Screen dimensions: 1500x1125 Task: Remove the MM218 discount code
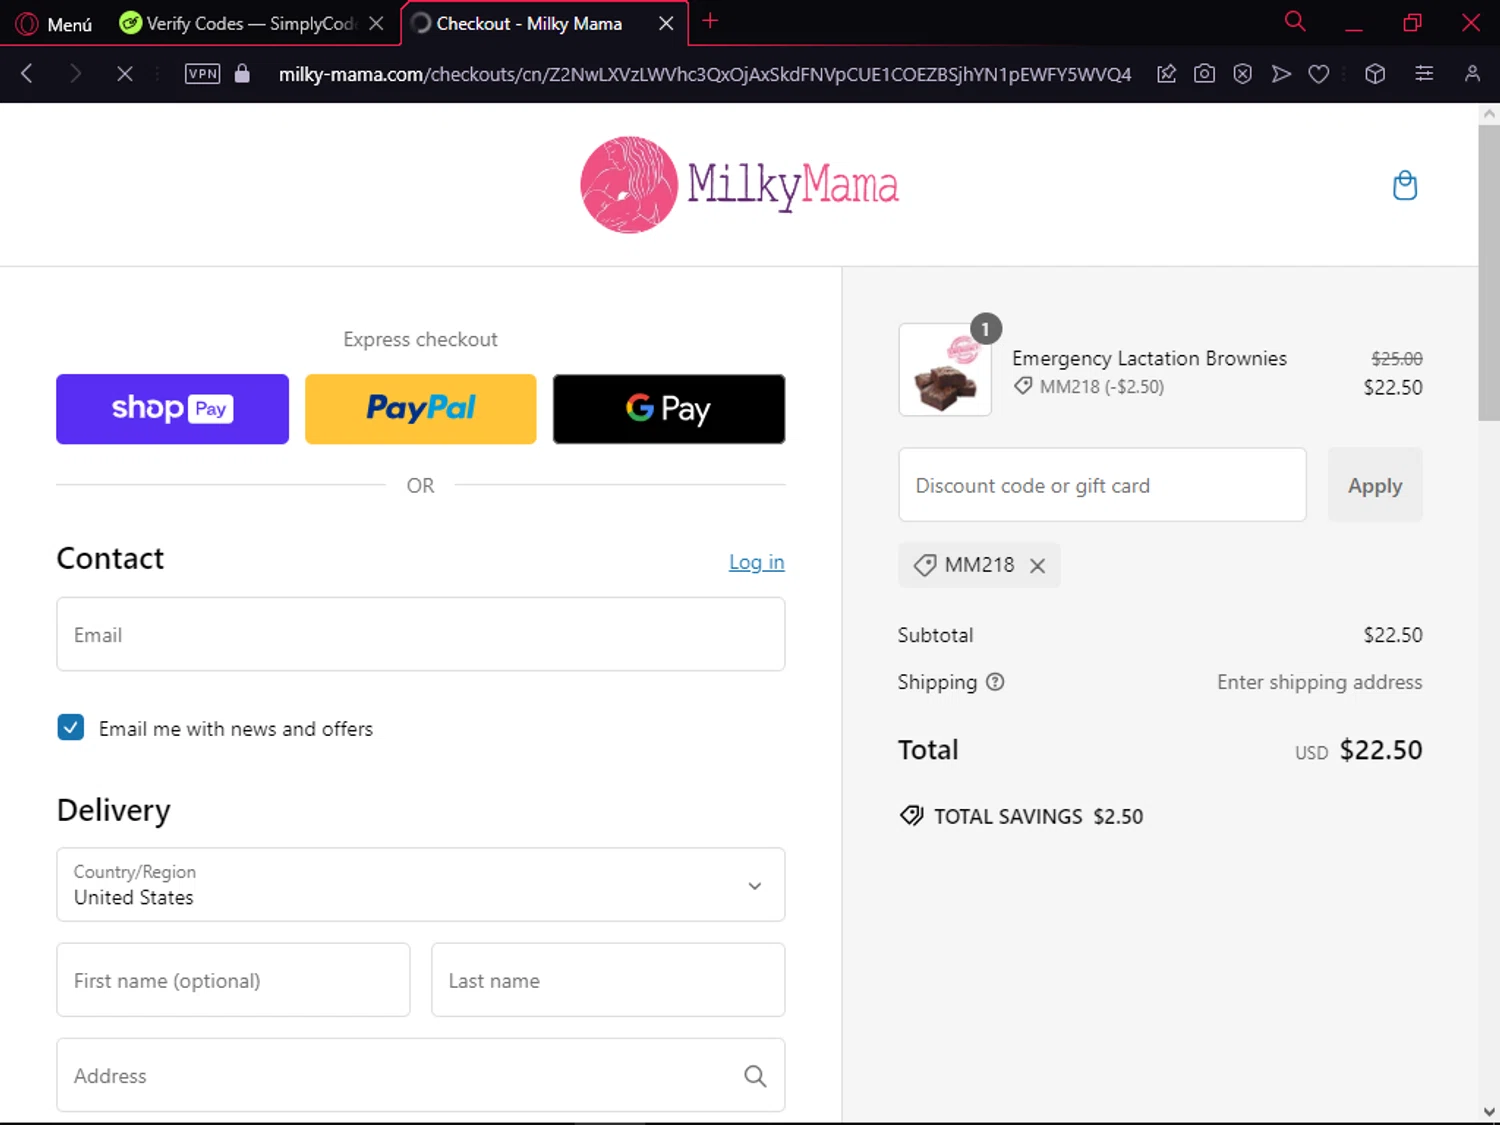1038,565
